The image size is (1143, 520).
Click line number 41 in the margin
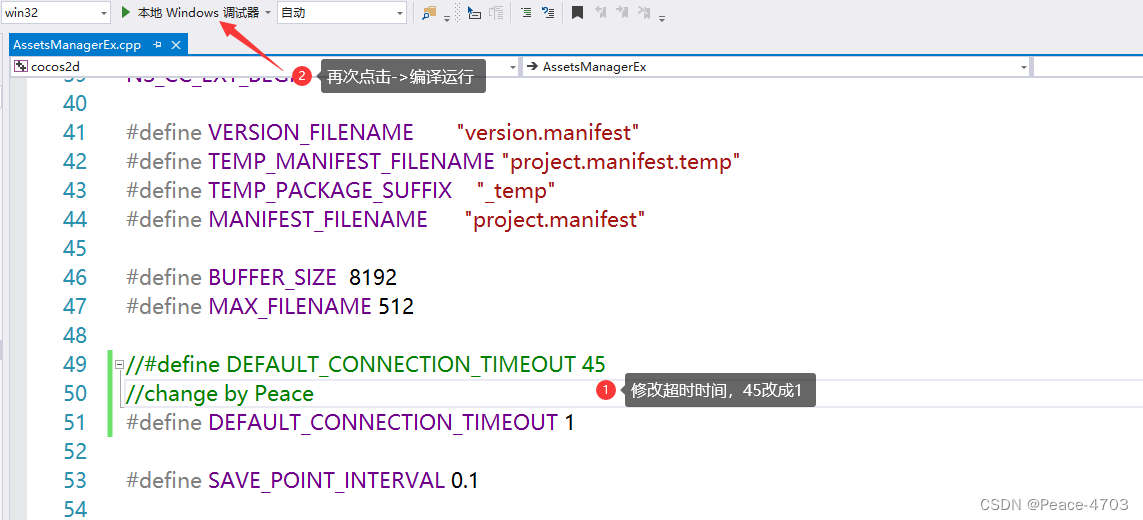(73, 133)
